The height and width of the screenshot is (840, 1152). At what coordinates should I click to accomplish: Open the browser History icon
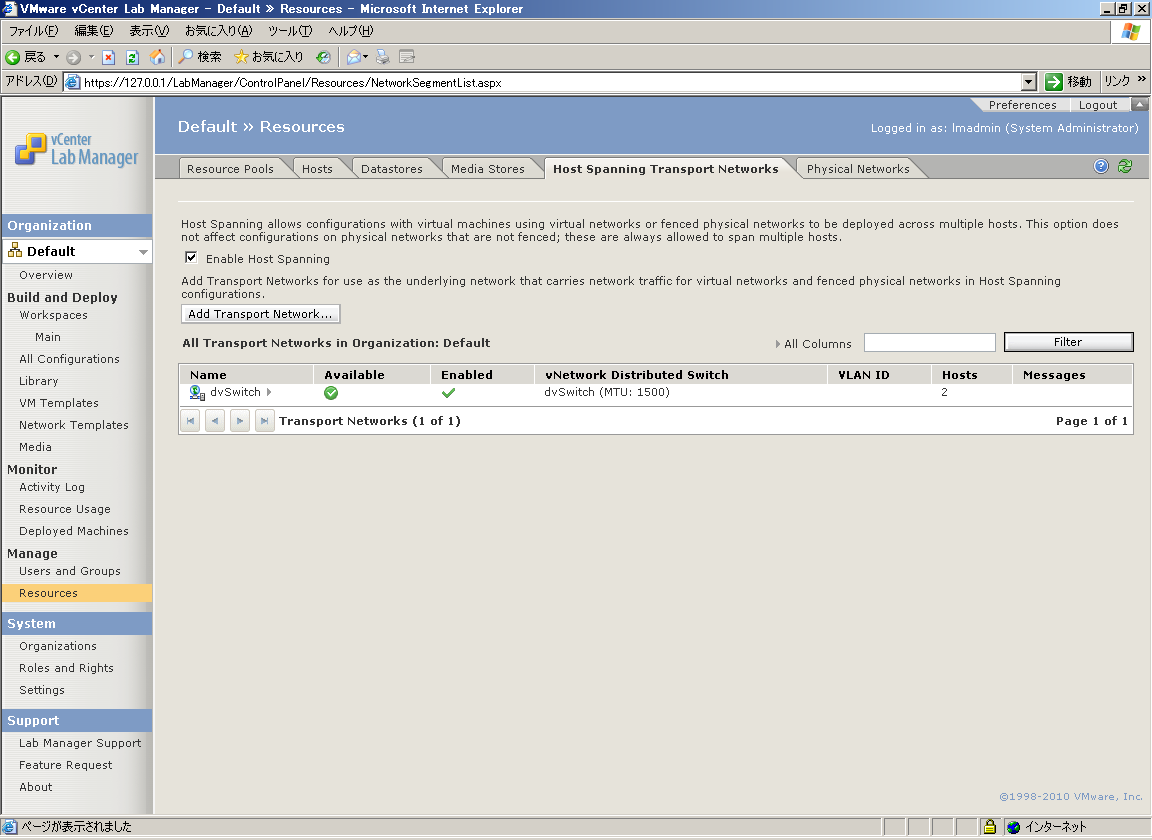[323, 57]
